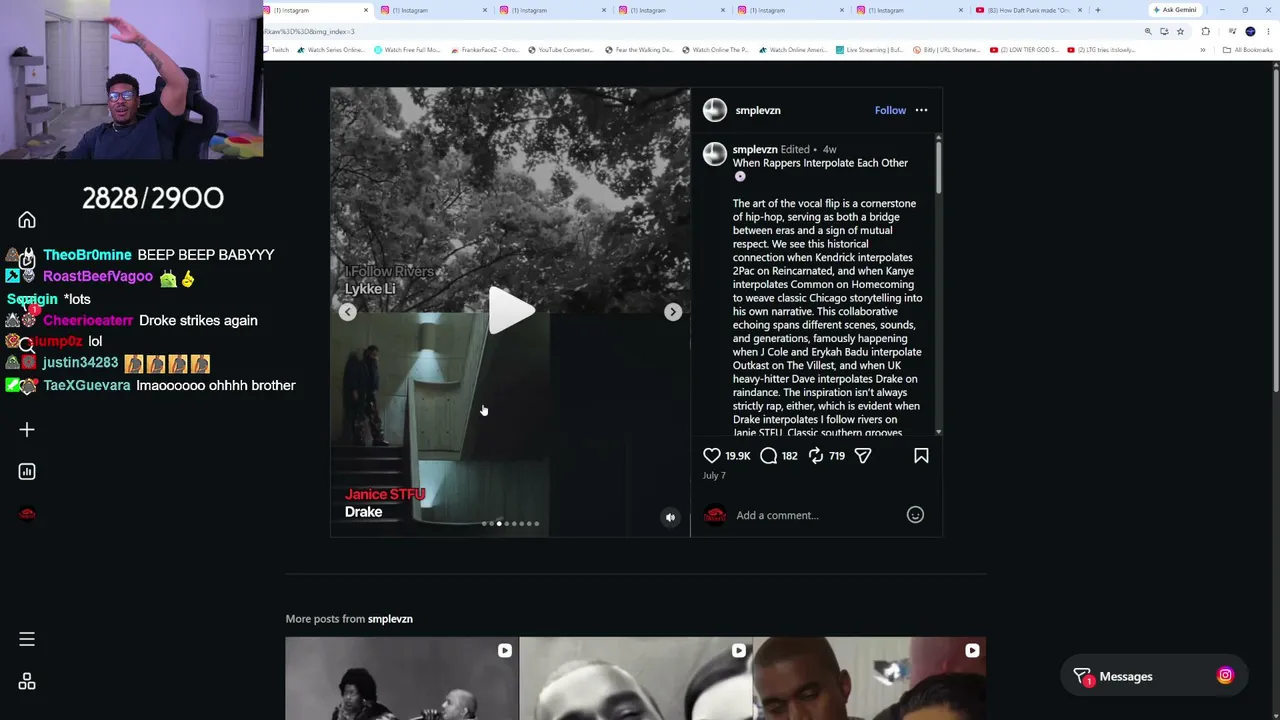The image size is (1280, 720).
Task: Open a new browser tab
Action: (x=1097, y=10)
